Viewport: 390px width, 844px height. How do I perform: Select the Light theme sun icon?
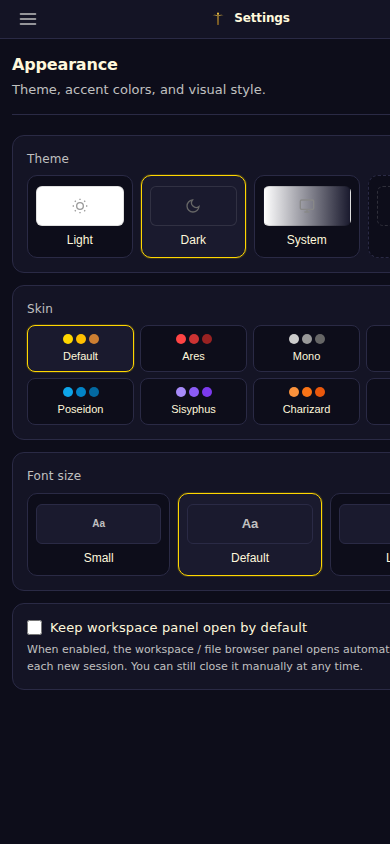[x=80, y=206]
